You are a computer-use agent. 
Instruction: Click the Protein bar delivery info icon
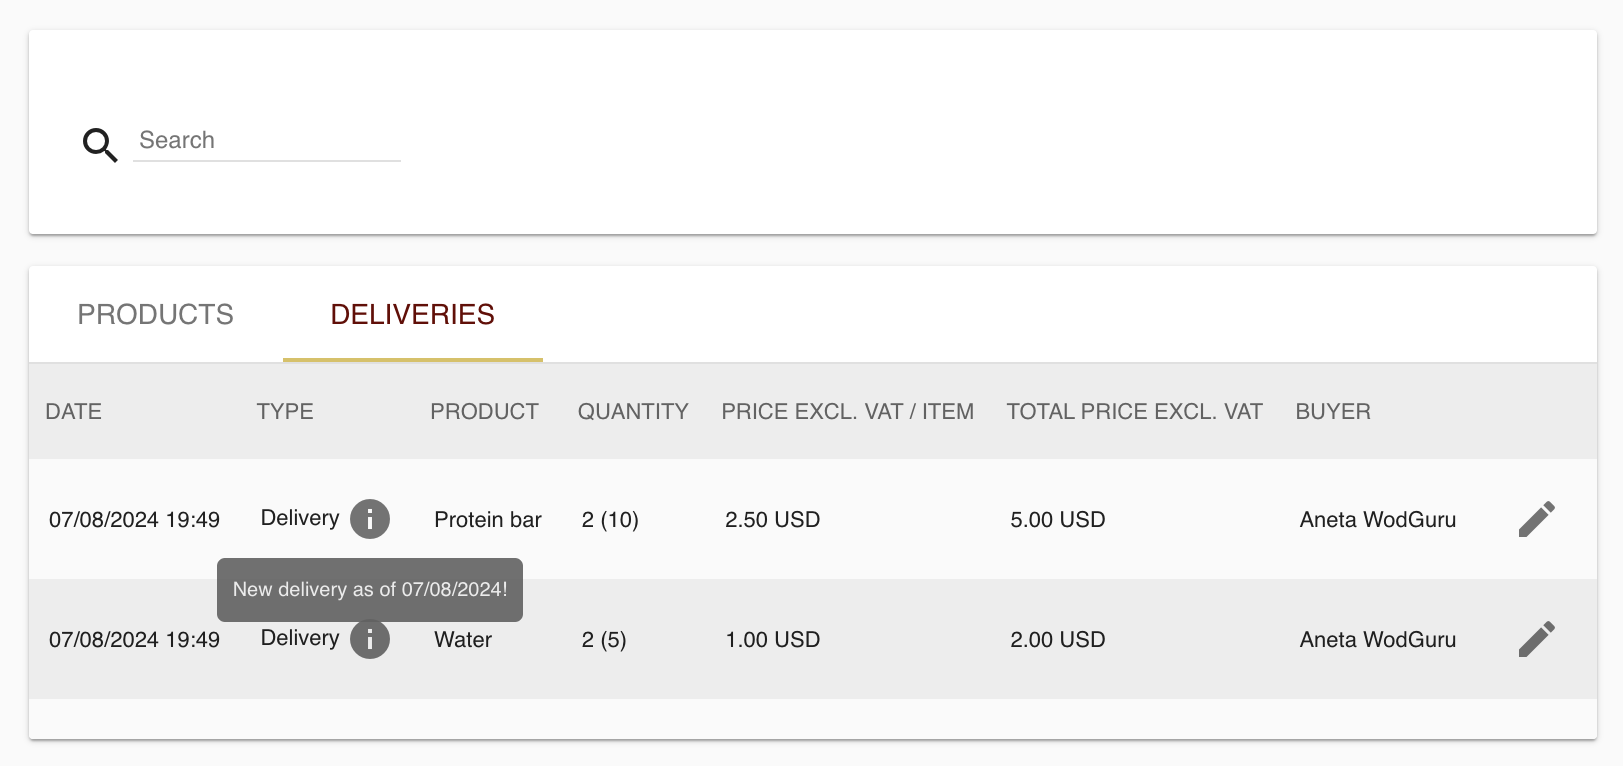370,519
